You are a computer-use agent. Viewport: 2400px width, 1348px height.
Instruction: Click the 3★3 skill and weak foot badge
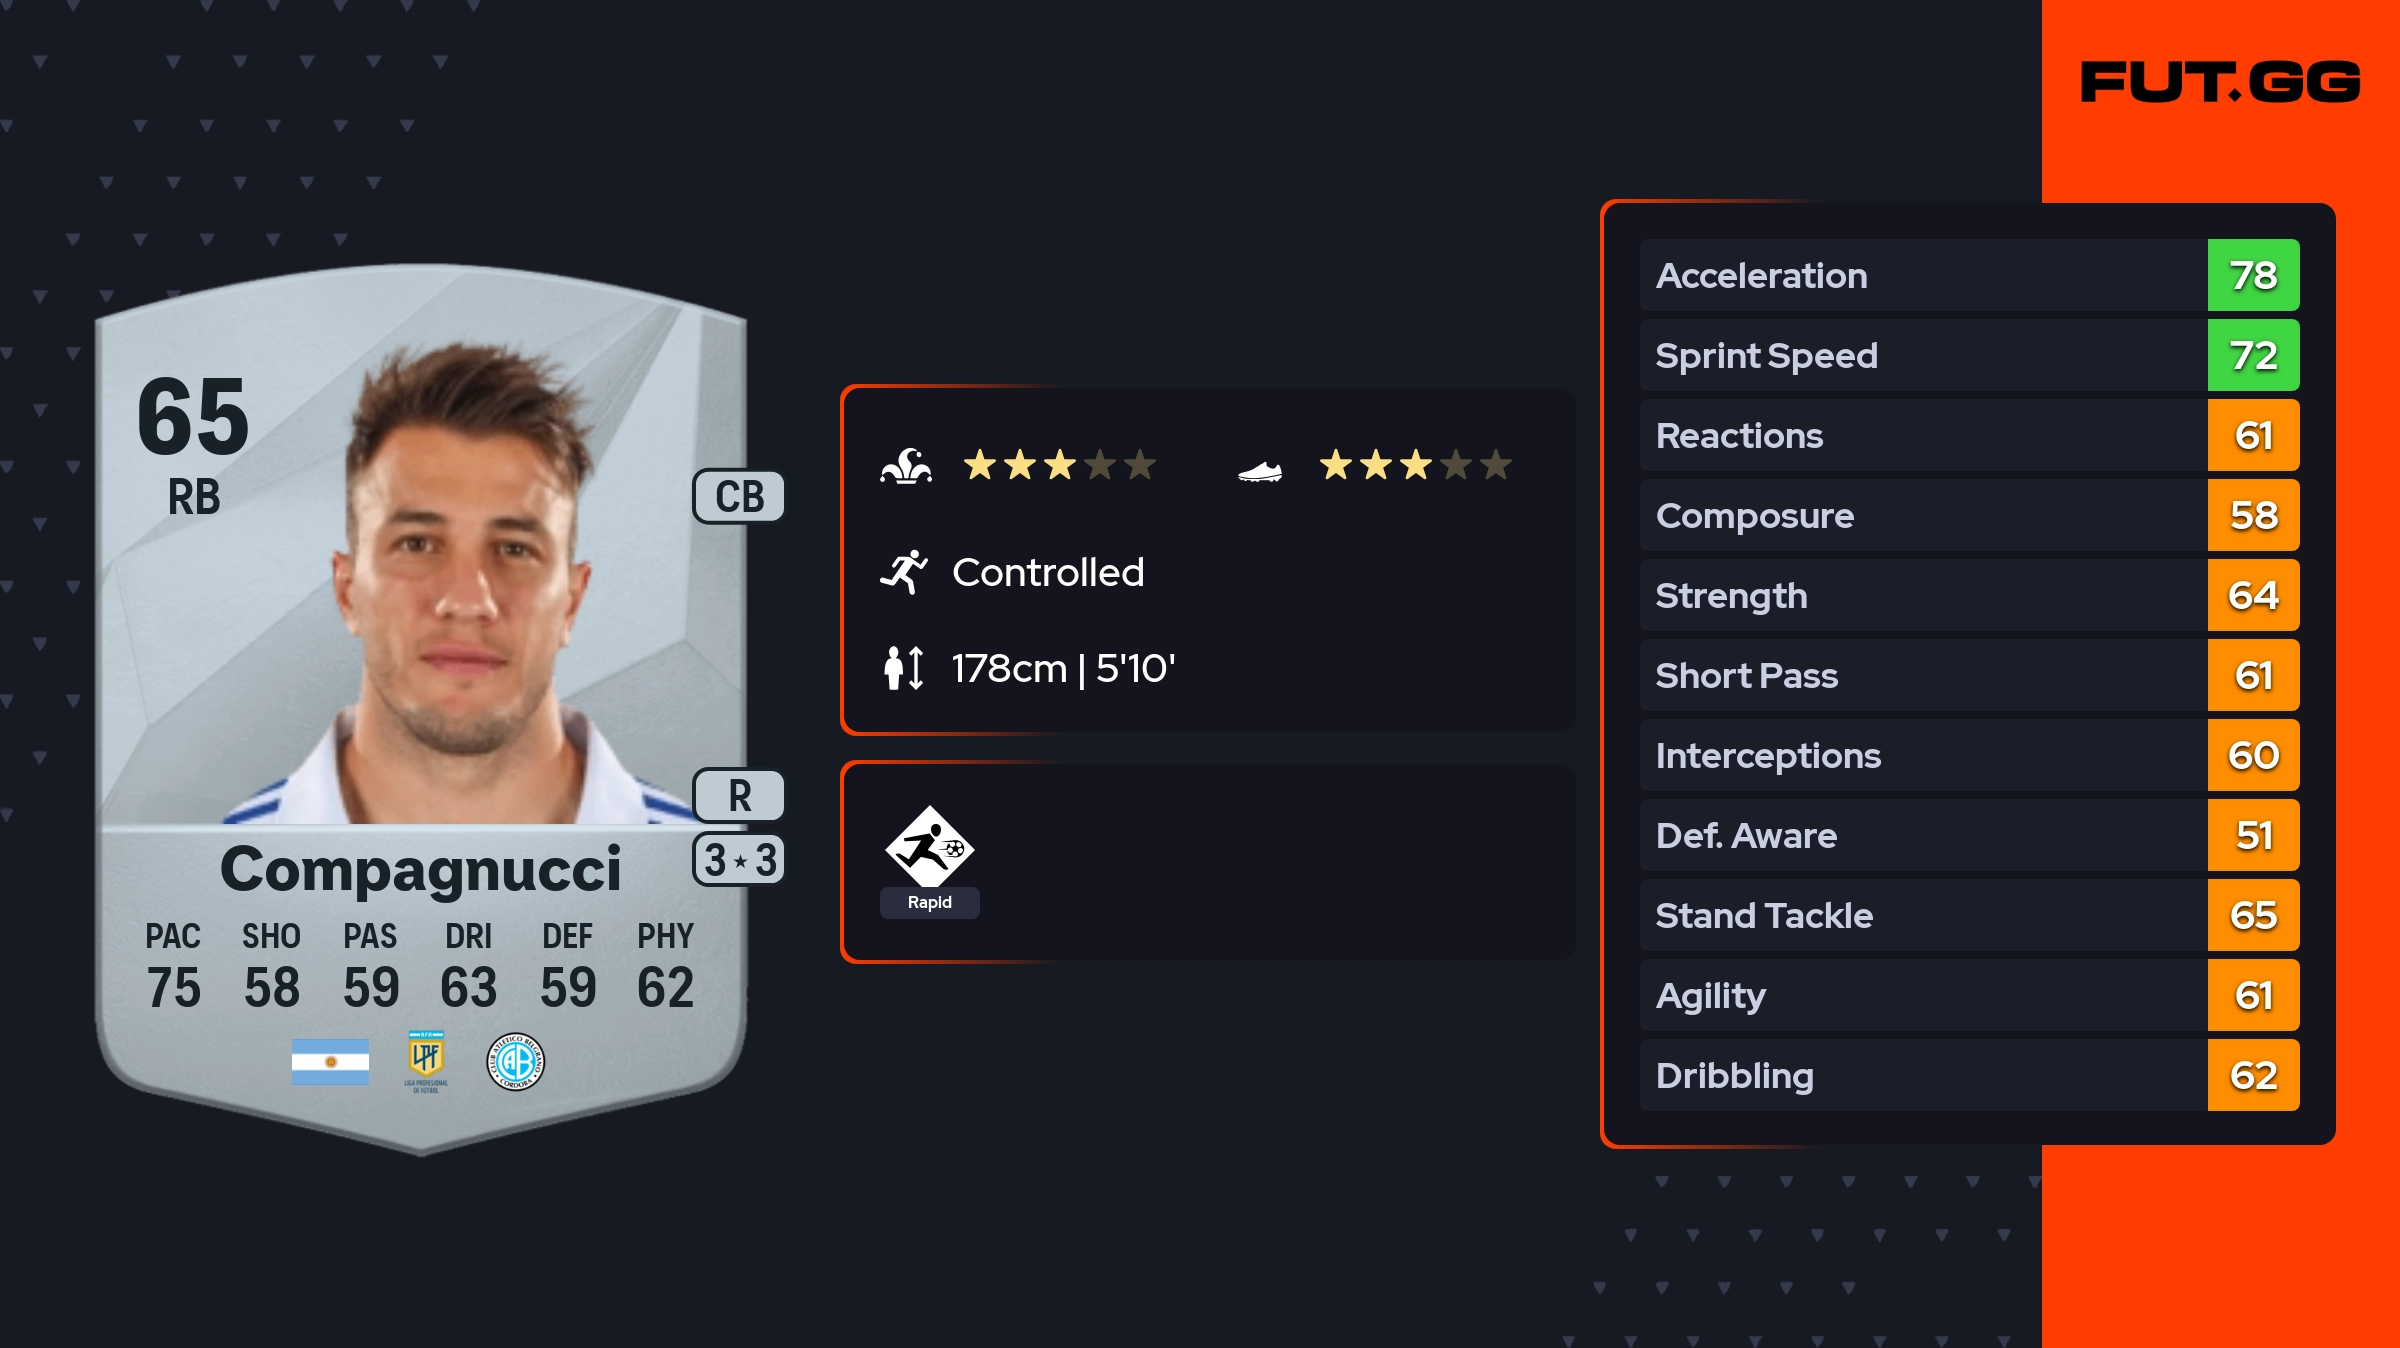pyautogui.click(x=739, y=860)
